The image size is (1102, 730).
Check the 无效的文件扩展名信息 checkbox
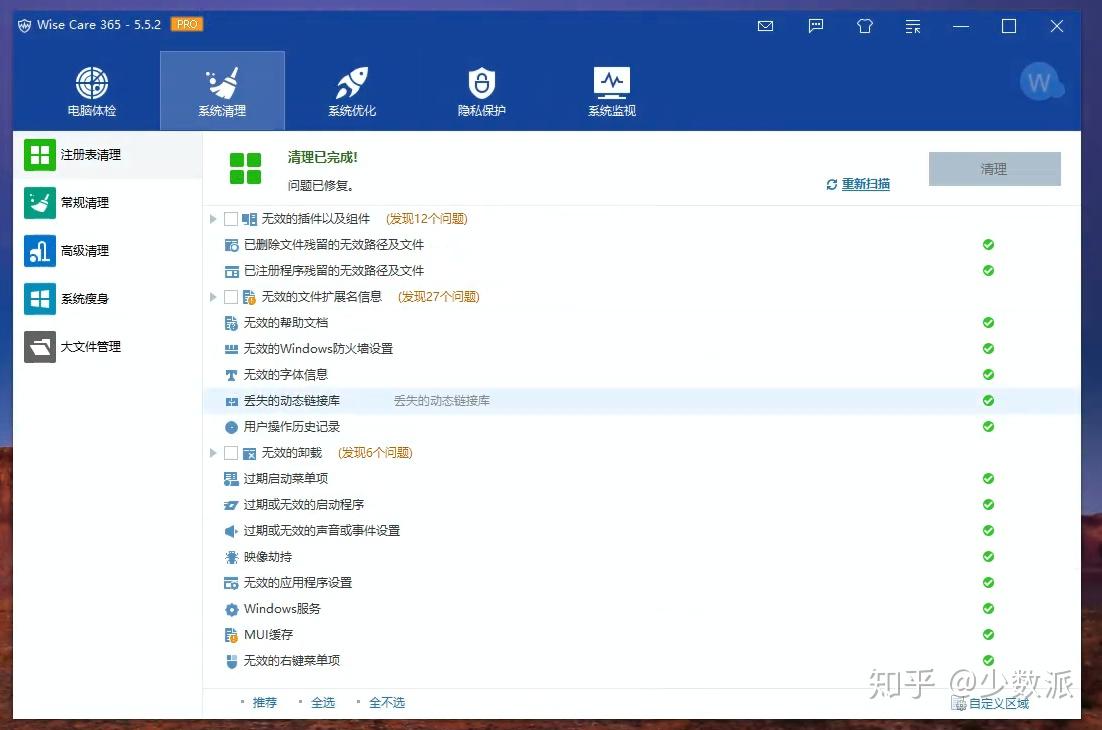tap(231, 296)
